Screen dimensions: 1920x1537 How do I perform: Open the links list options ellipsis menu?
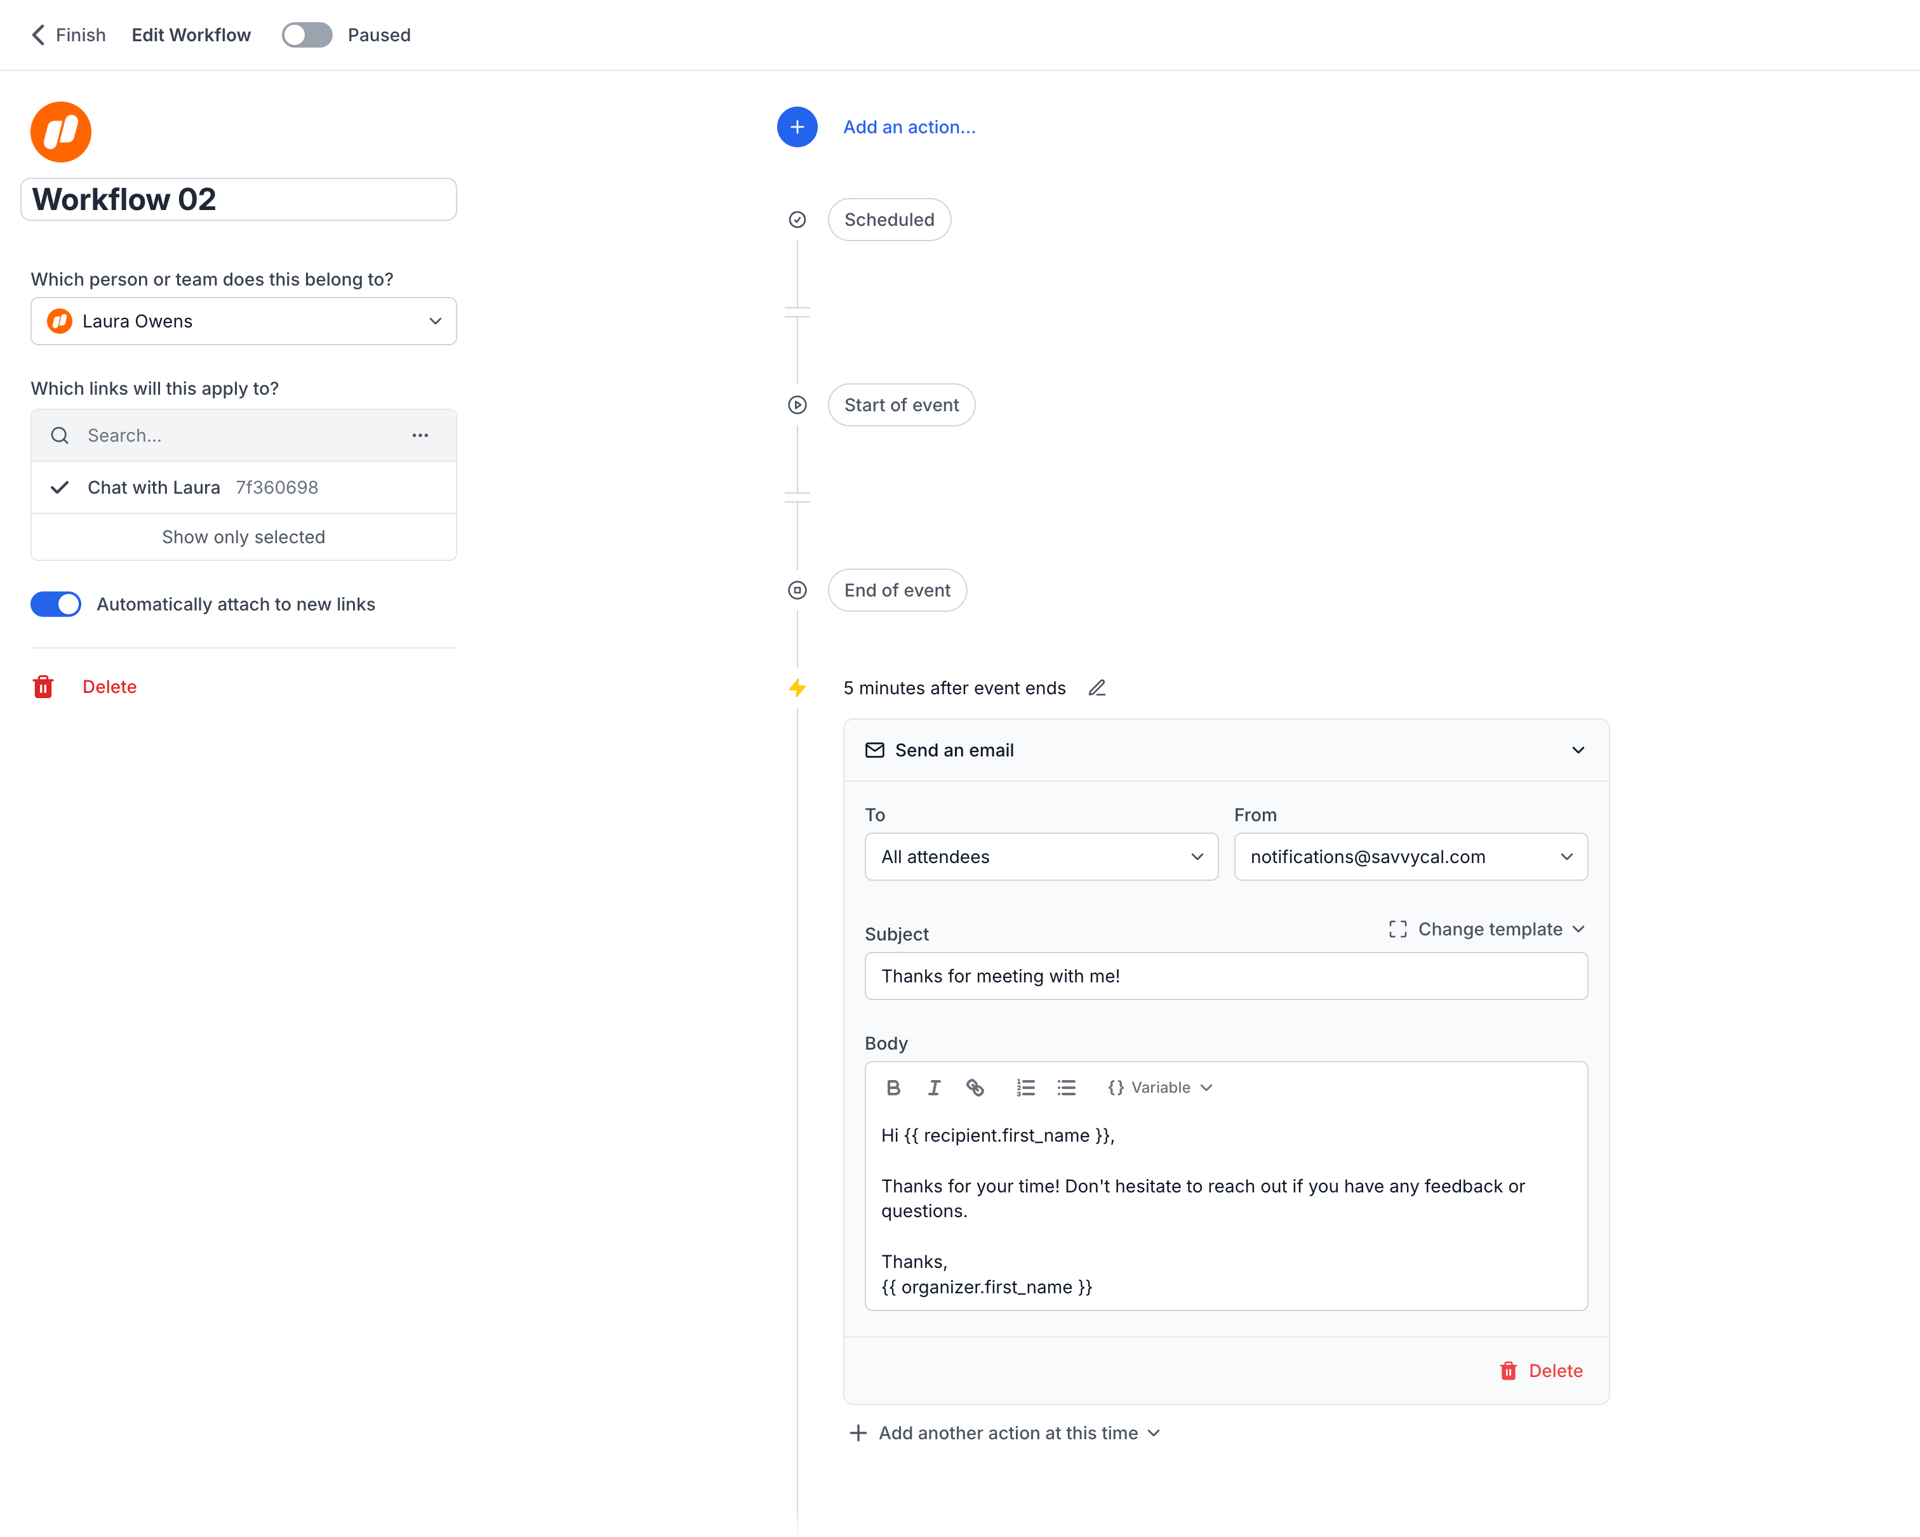tap(420, 435)
